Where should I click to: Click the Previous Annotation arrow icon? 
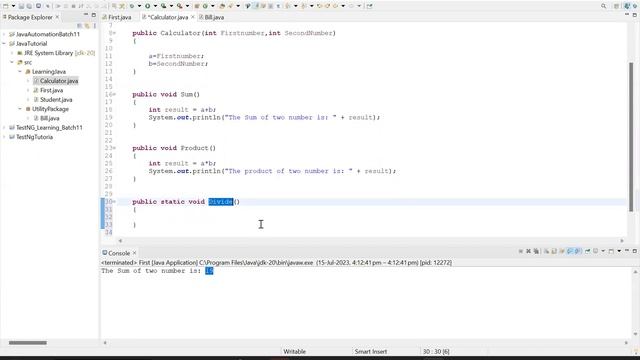point(304,6)
